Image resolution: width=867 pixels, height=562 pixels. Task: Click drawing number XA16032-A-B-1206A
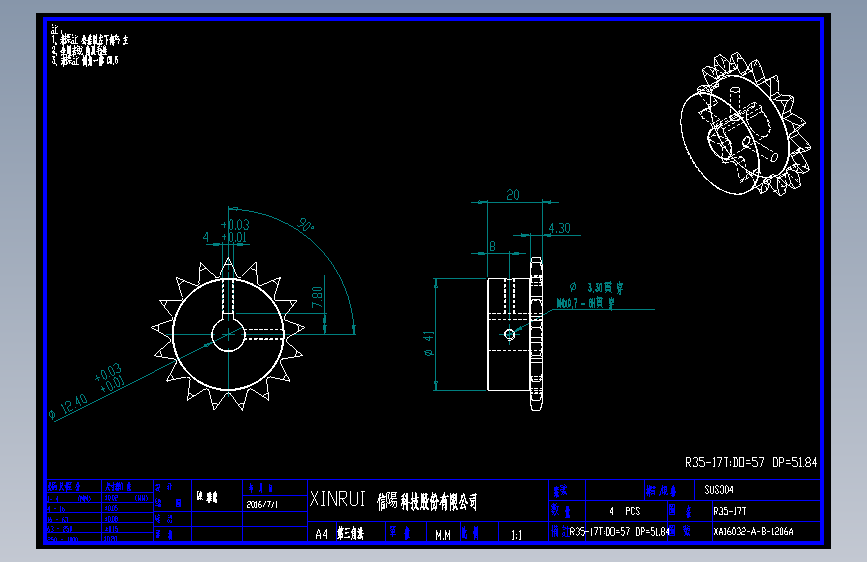pyautogui.click(x=753, y=532)
